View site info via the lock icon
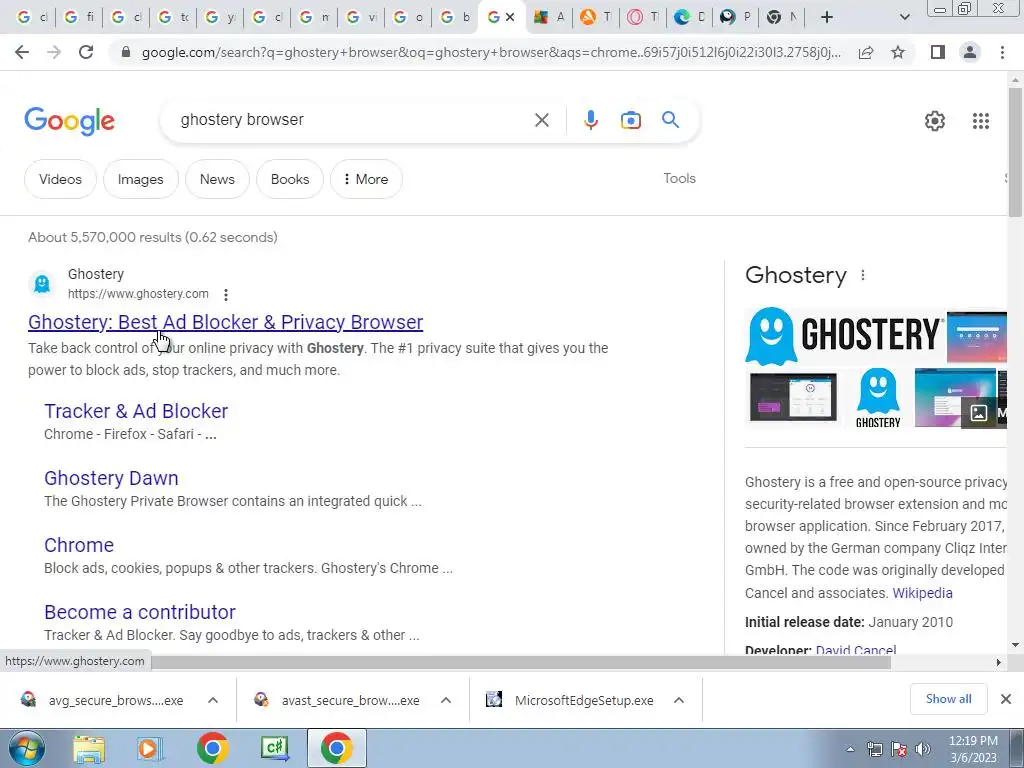The height and width of the screenshot is (768, 1024). (126, 52)
